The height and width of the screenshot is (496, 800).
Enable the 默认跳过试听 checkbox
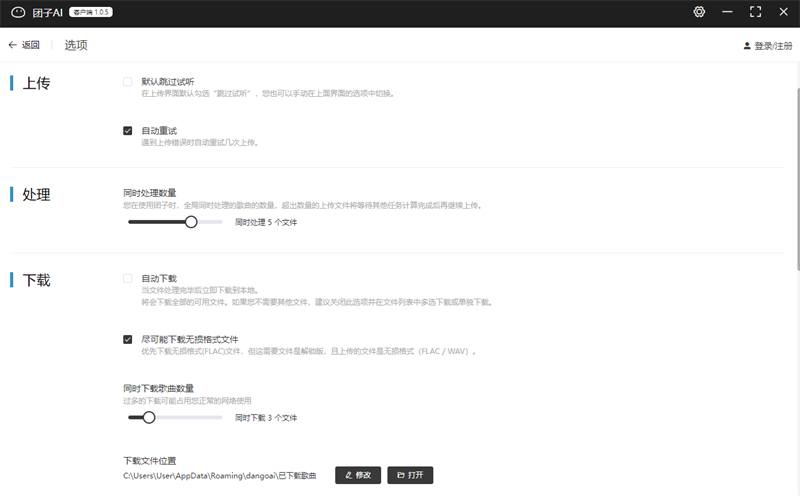point(128,82)
